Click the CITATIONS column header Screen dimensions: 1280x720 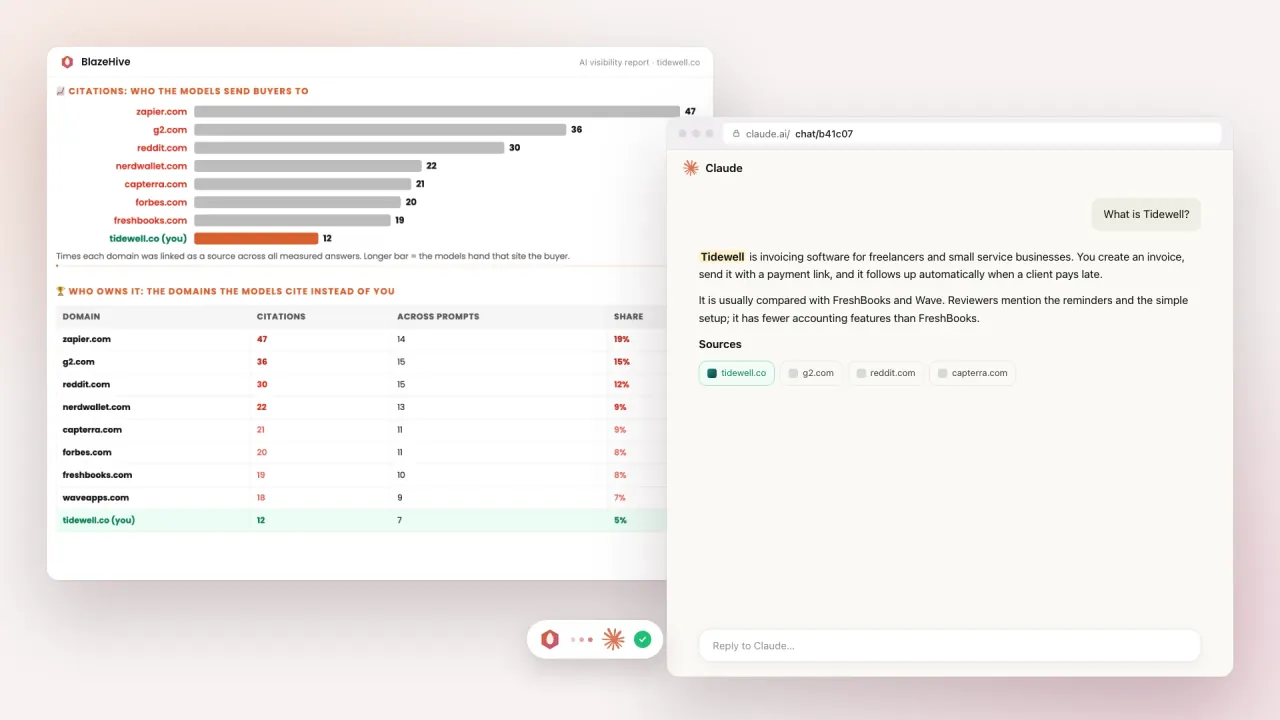pos(281,317)
